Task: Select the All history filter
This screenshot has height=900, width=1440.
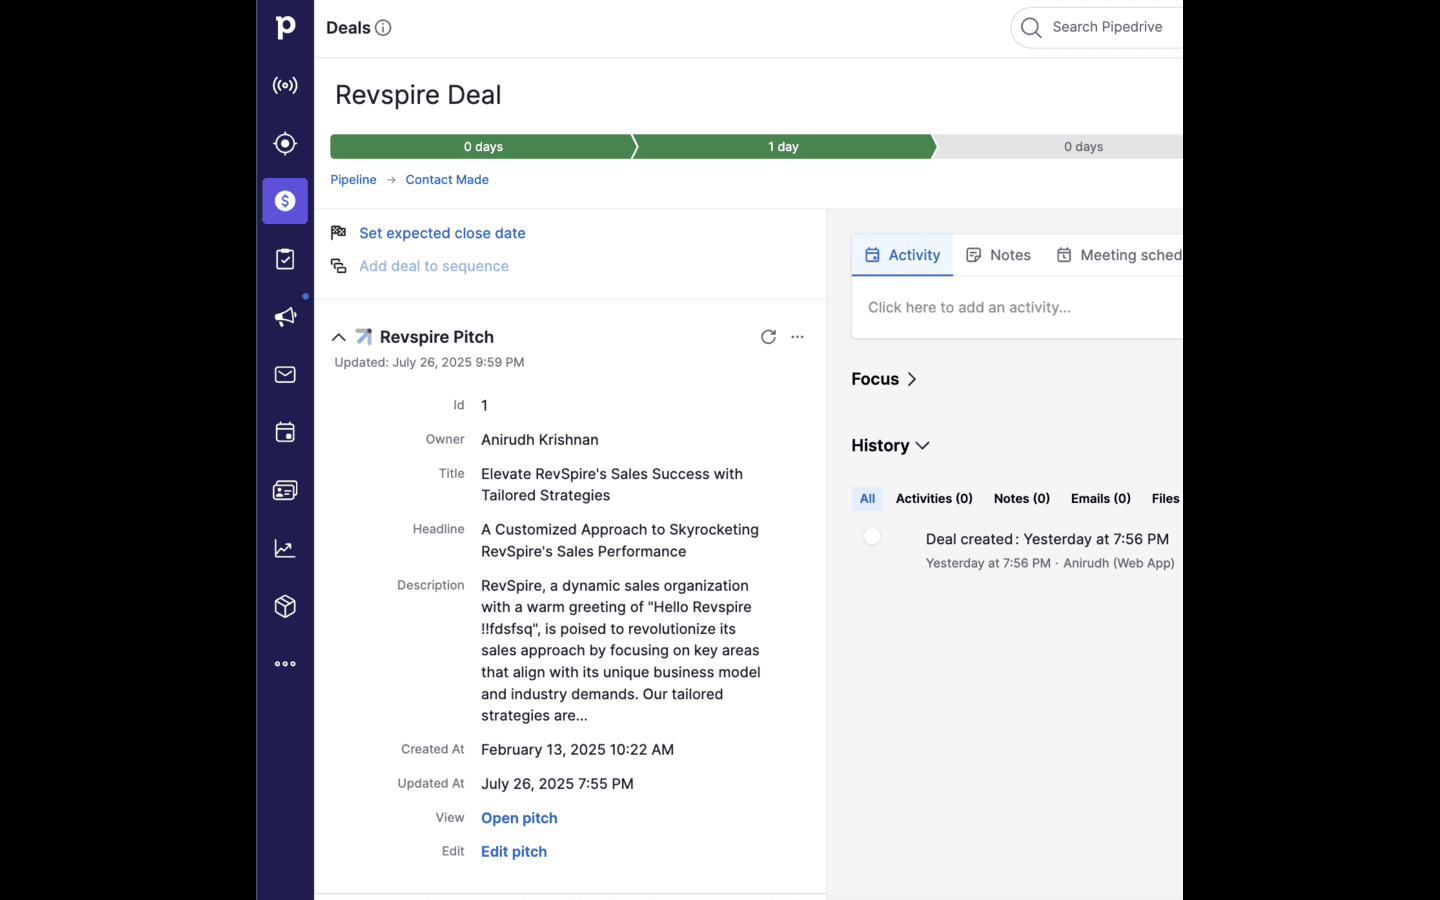Action: (867, 498)
